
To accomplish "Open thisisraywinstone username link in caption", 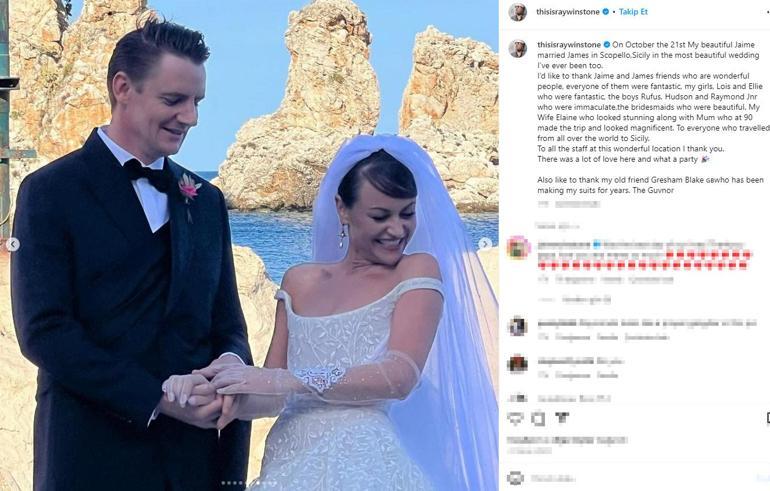I will [x=569, y=45].
